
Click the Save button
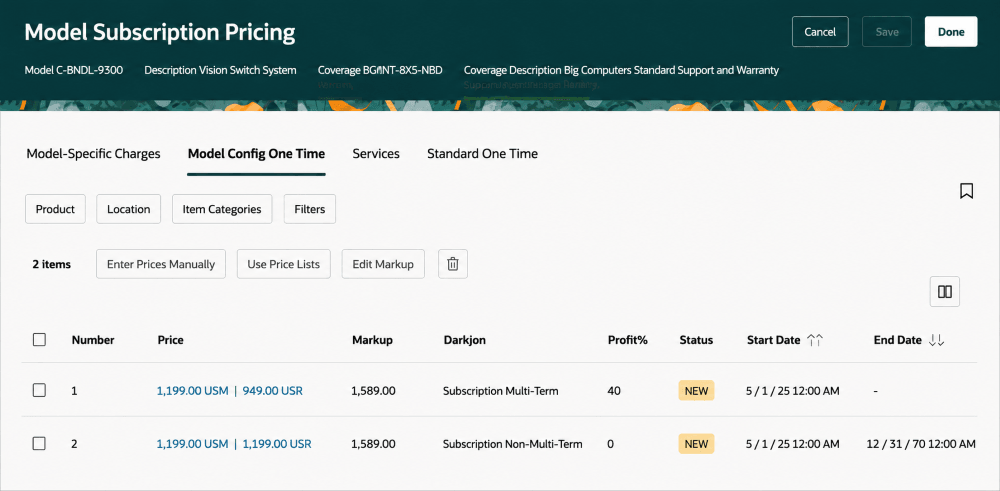(887, 32)
